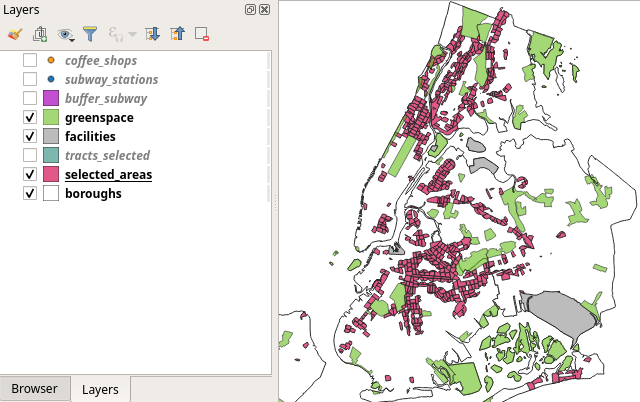
Task: Uncheck the greenspace layer checkbox
Action: [x=30, y=118]
